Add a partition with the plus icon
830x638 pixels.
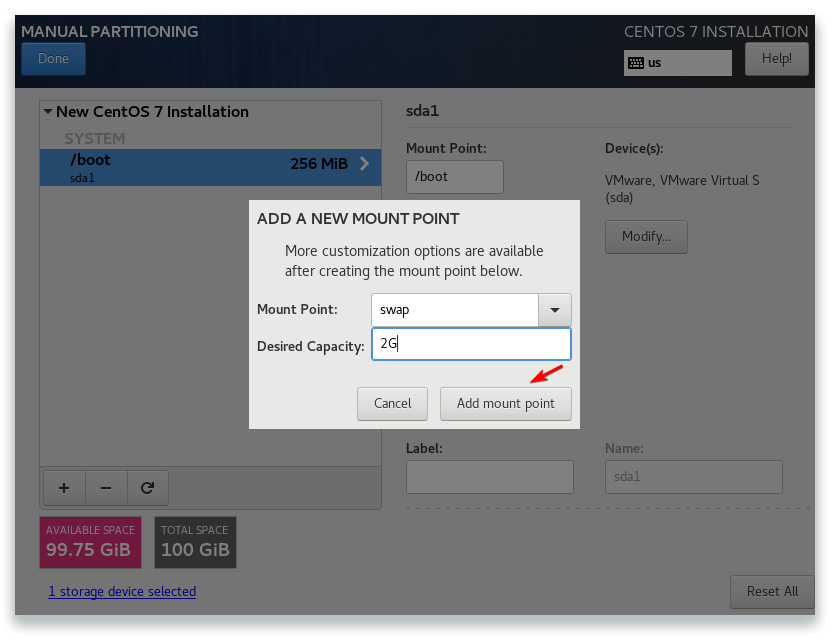[x=64, y=488]
